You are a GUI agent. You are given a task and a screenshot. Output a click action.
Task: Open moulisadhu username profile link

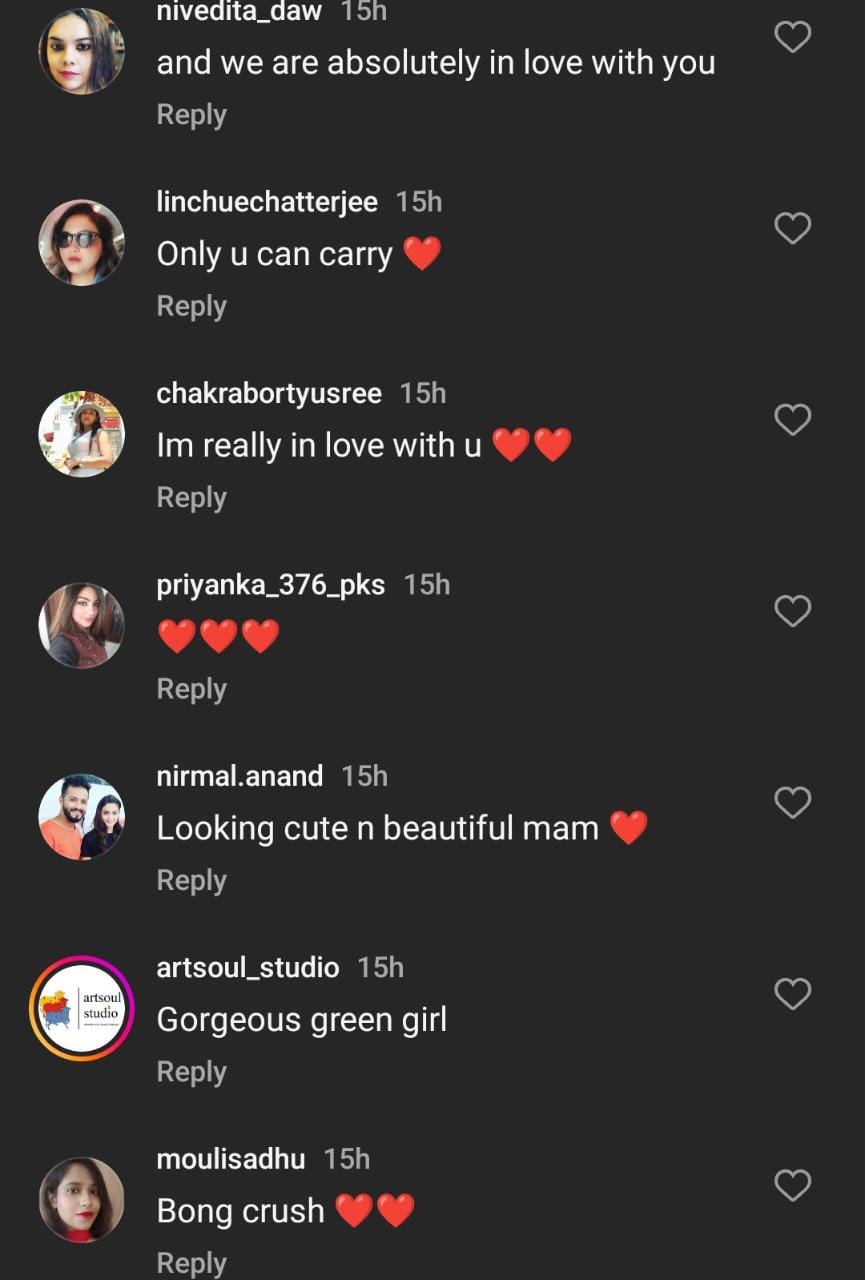point(231,1159)
